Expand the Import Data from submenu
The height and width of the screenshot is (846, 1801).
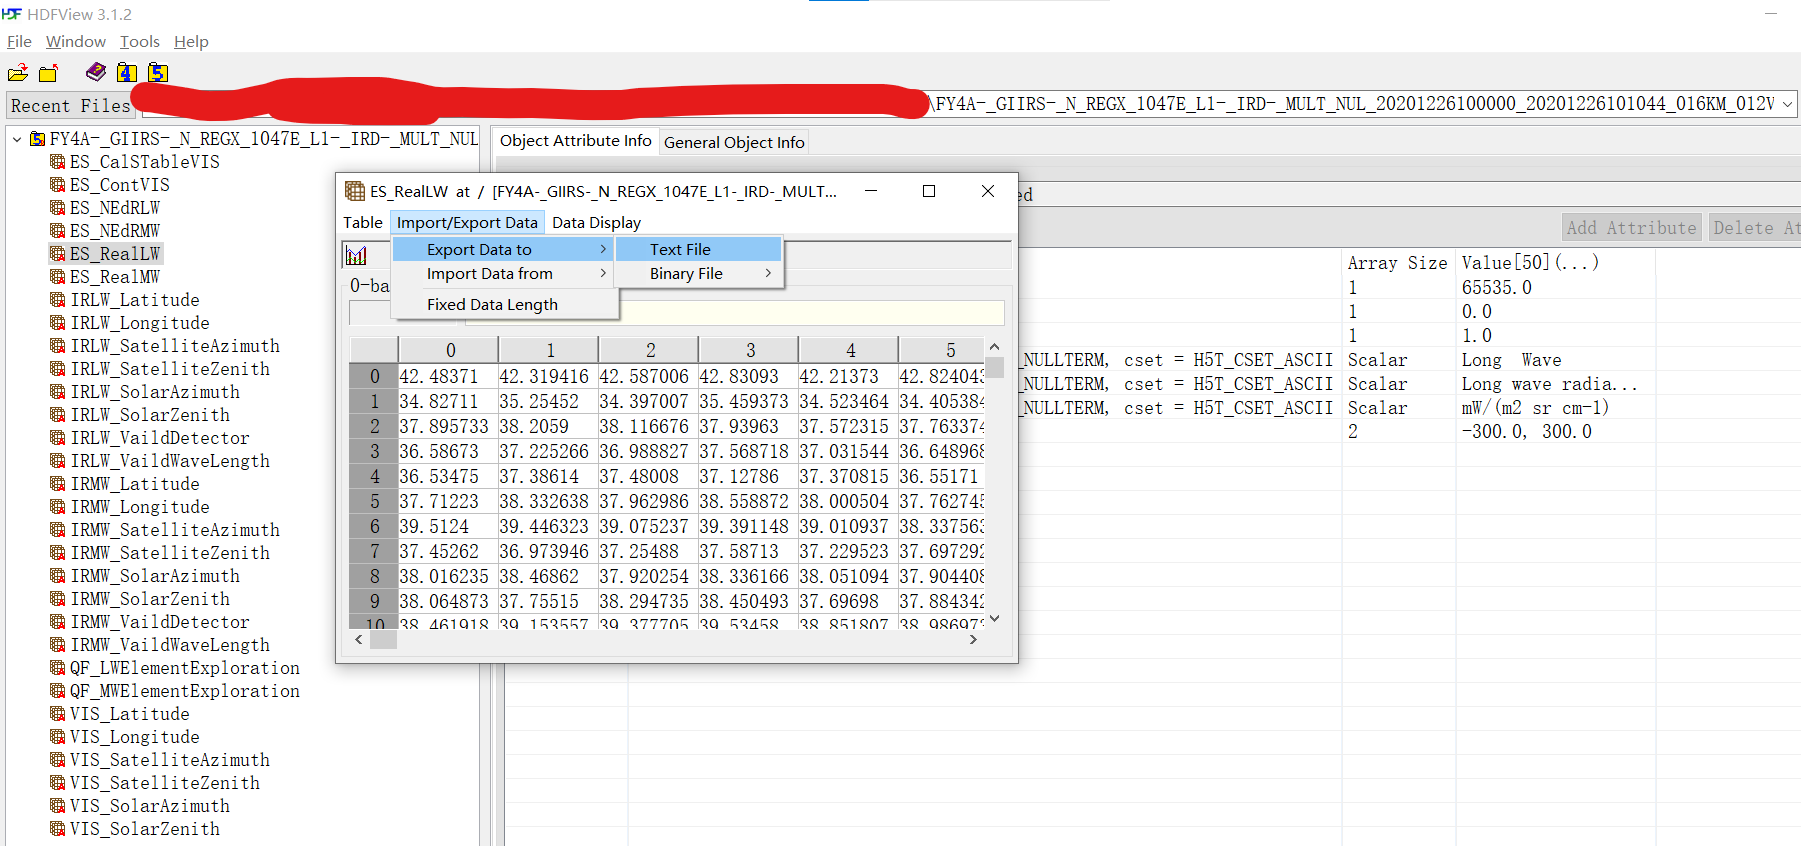[x=505, y=273]
